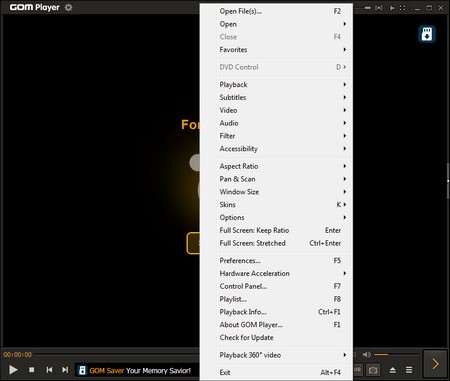The width and height of the screenshot is (450, 381).
Task: Click the stereo sound mode icon in title bar
Action: (379, 8)
